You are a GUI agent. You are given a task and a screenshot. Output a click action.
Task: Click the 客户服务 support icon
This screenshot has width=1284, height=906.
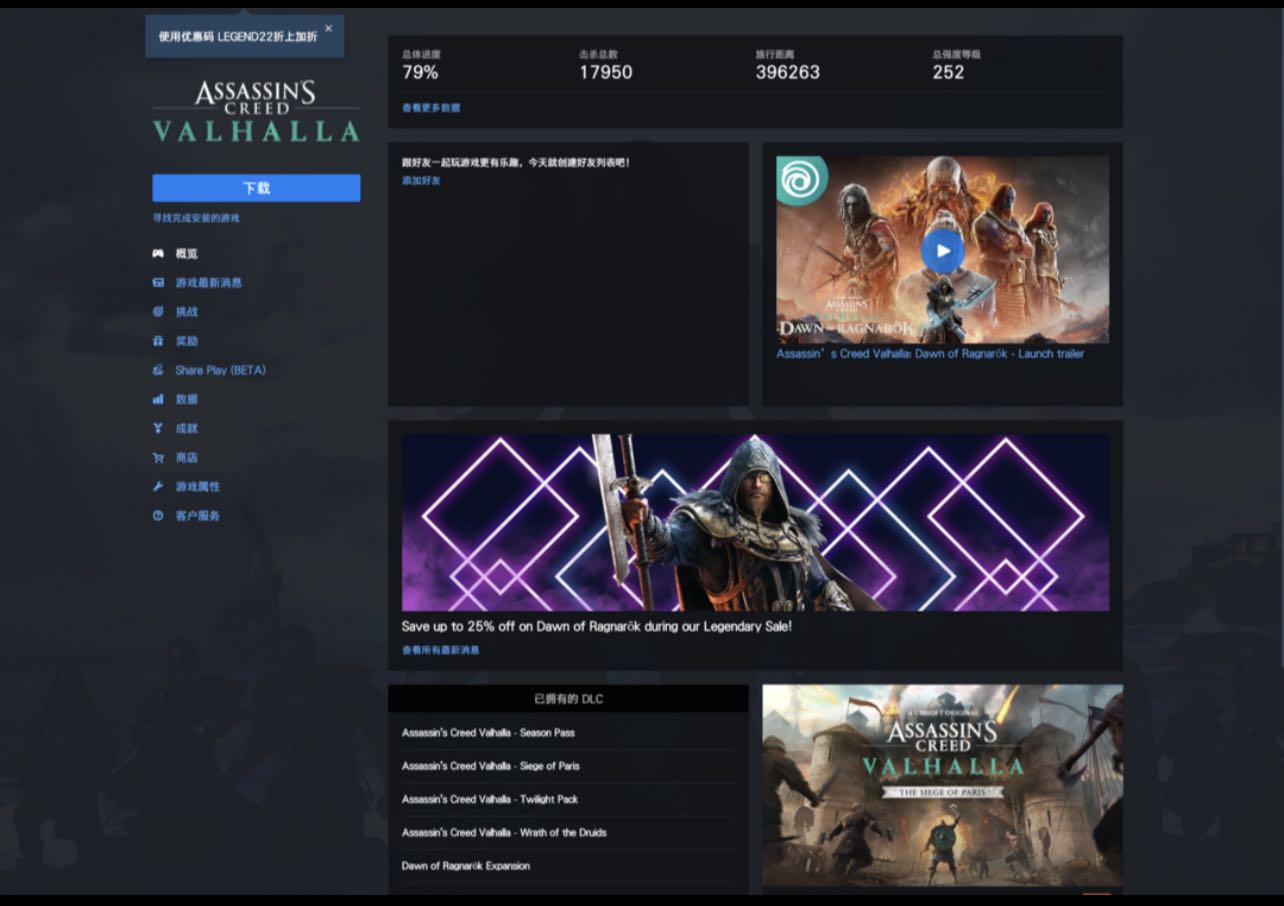pos(158,516)
